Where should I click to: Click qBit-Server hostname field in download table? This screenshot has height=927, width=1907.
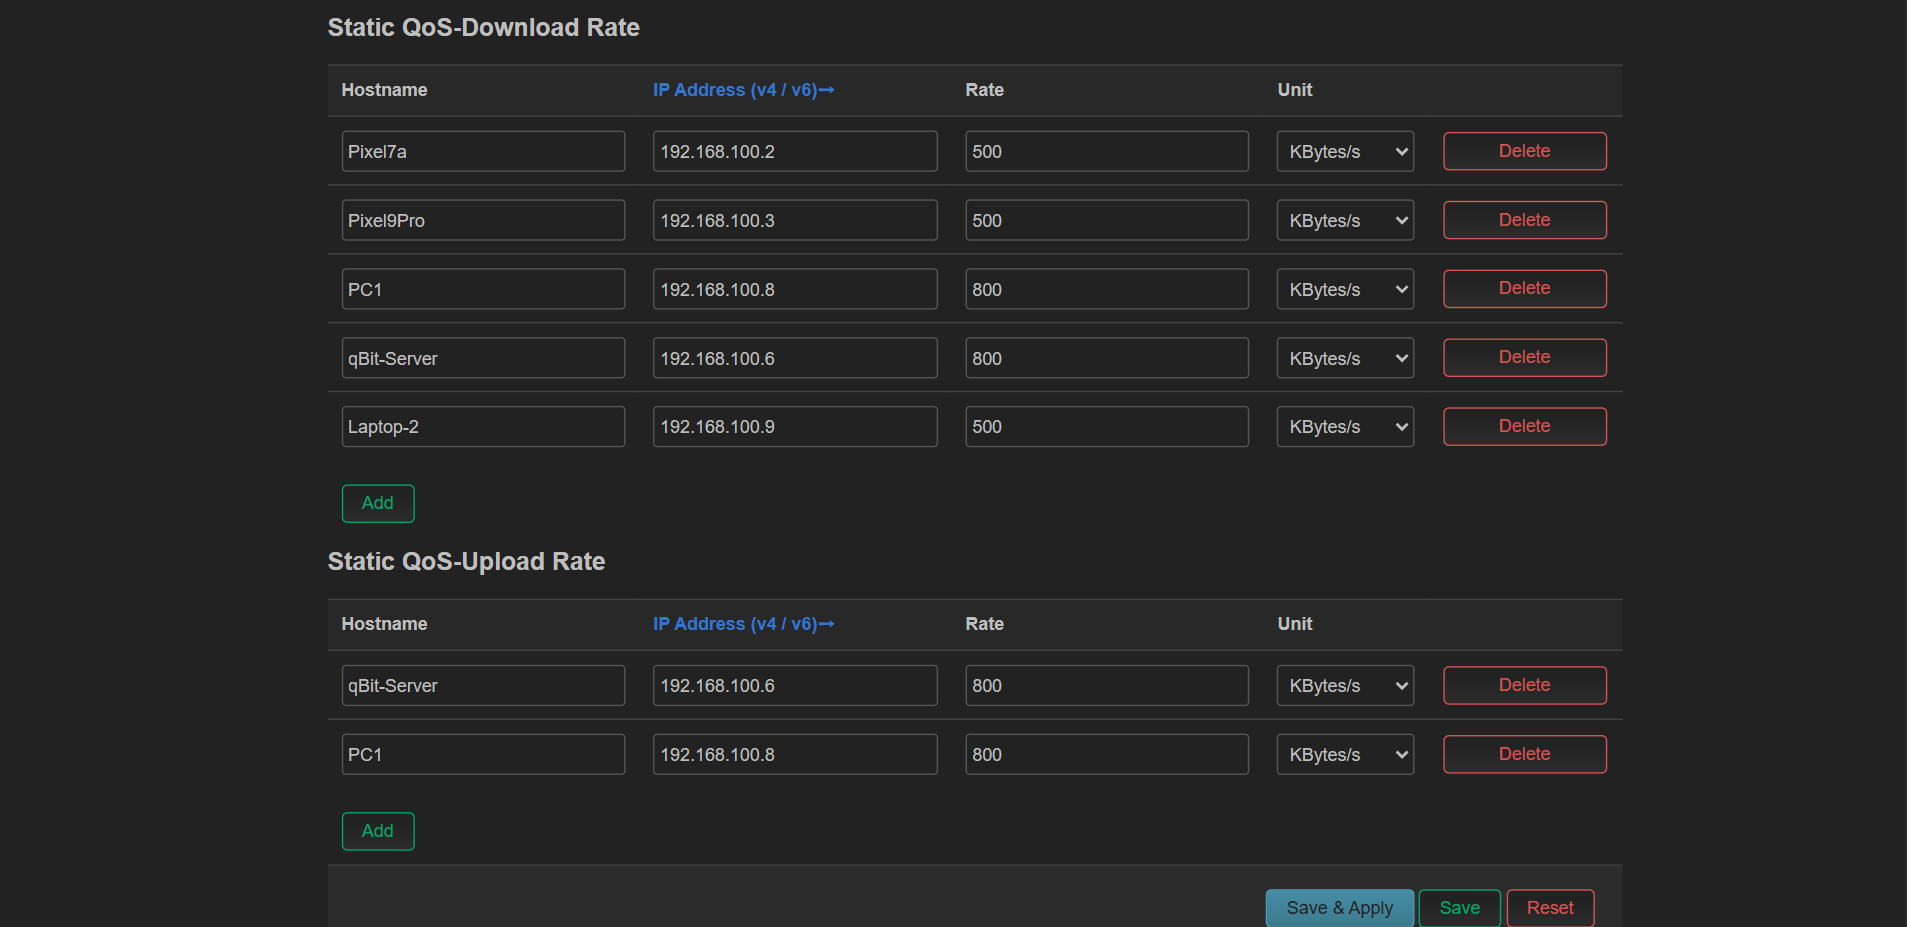(x=483, y=358)
